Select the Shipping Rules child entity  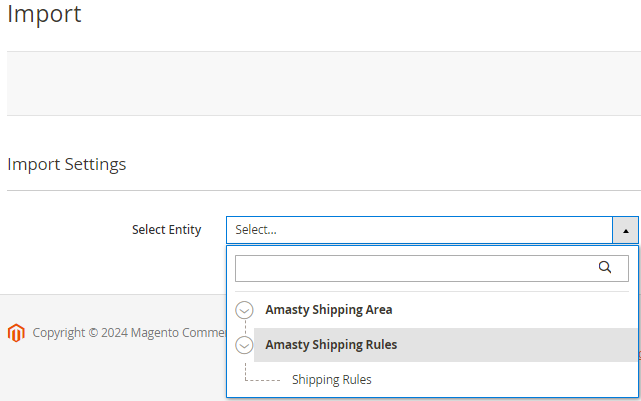coord(332,380)
